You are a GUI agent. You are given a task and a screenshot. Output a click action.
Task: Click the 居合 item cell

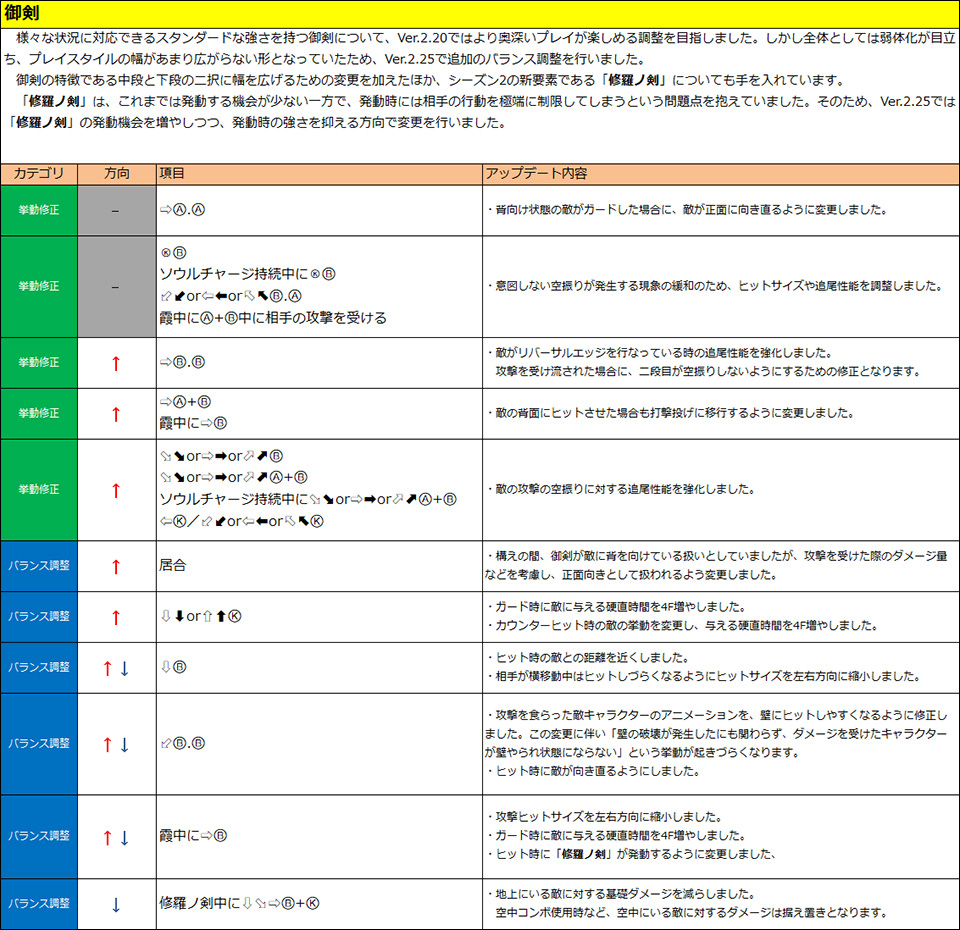pyautogui.click(x=173, y=566)
